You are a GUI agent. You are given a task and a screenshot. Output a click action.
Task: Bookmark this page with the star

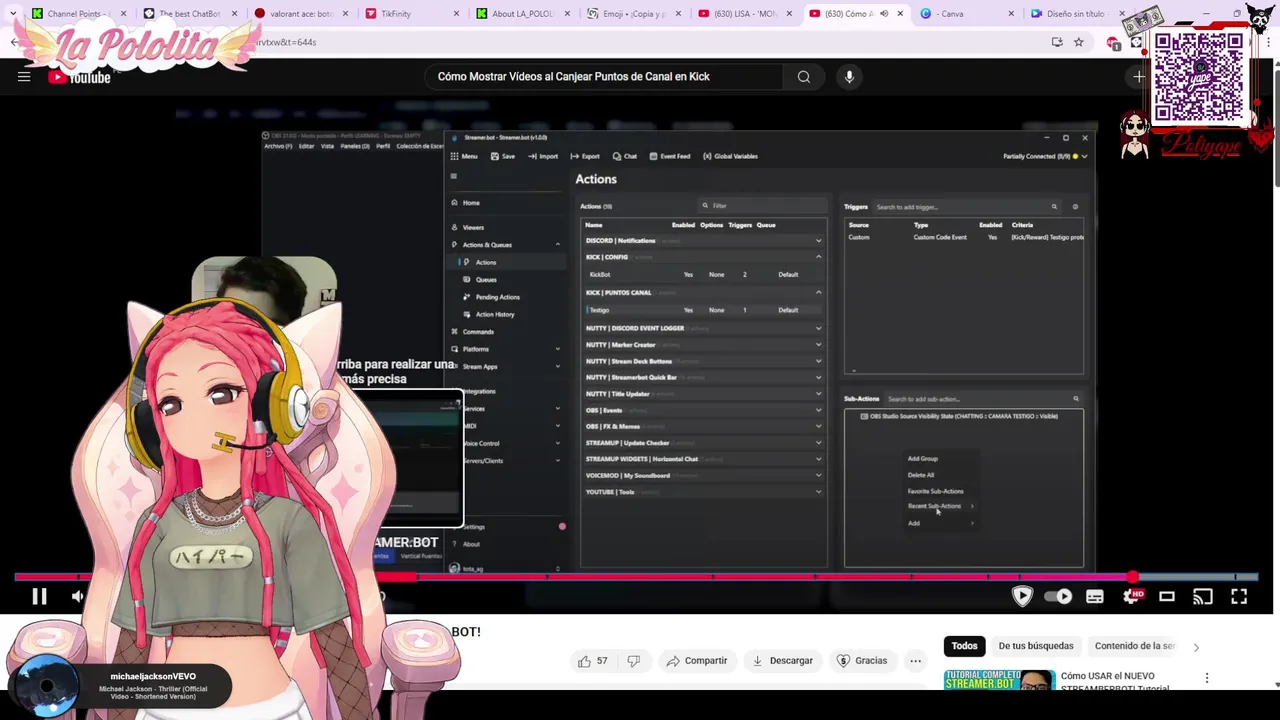[x=1078, y=42]
